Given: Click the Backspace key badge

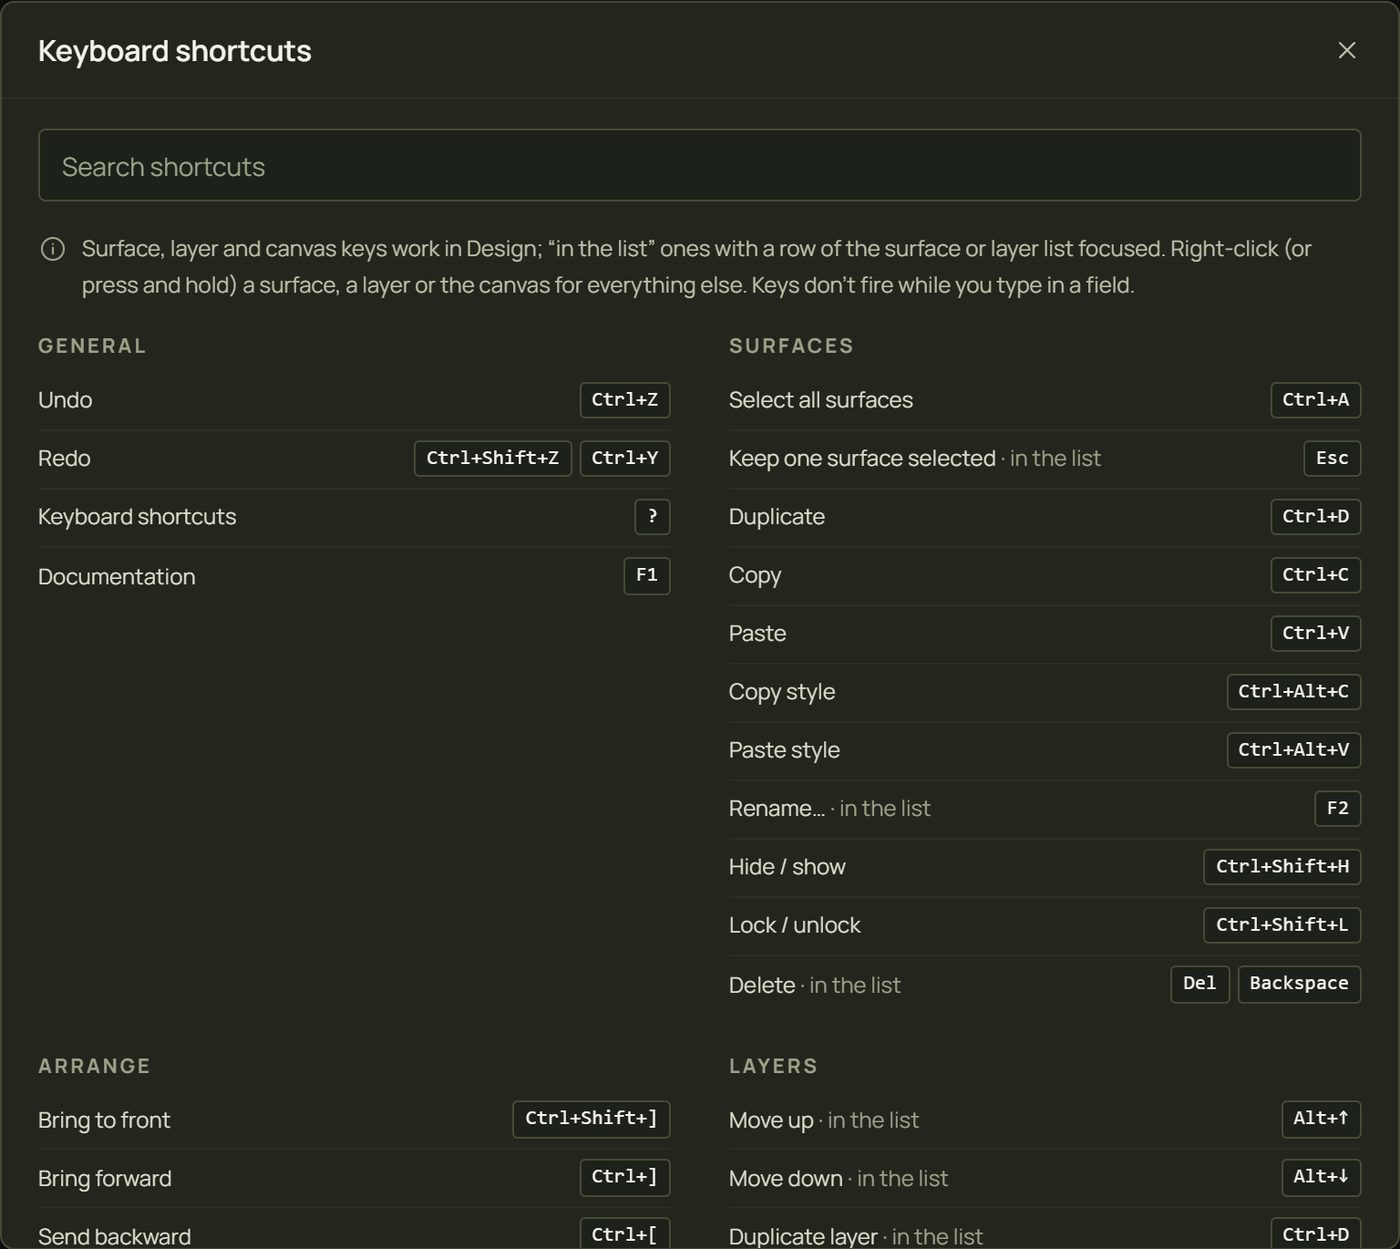Looking at the screenshot, I should tap(1299, 984).
